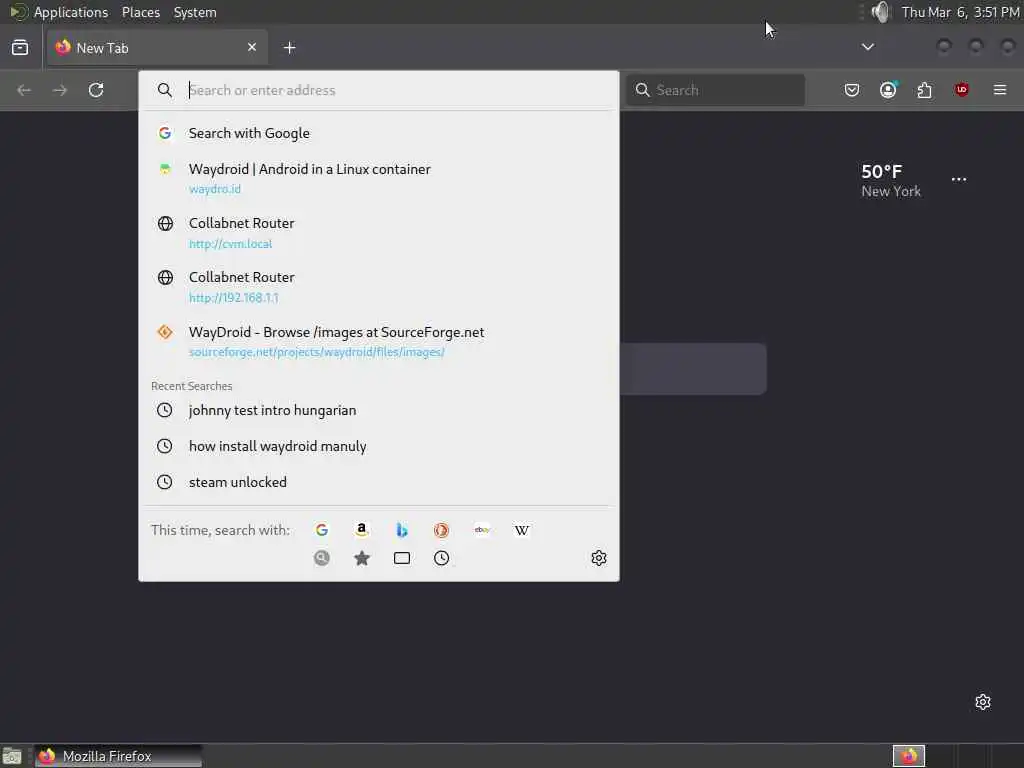This screenshot has height=768, width=1024.
Task: Select recent search how install waydroid manuly
Action: point(379,446)
